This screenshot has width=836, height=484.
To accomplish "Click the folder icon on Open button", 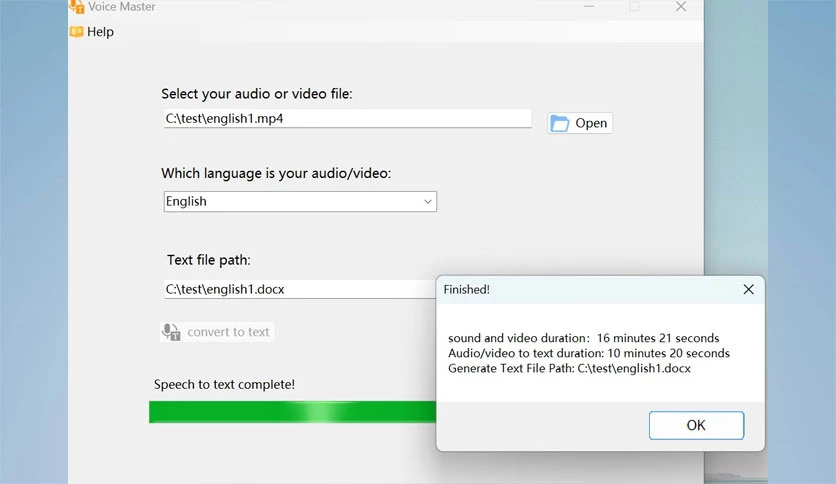I will click(559, 123).
